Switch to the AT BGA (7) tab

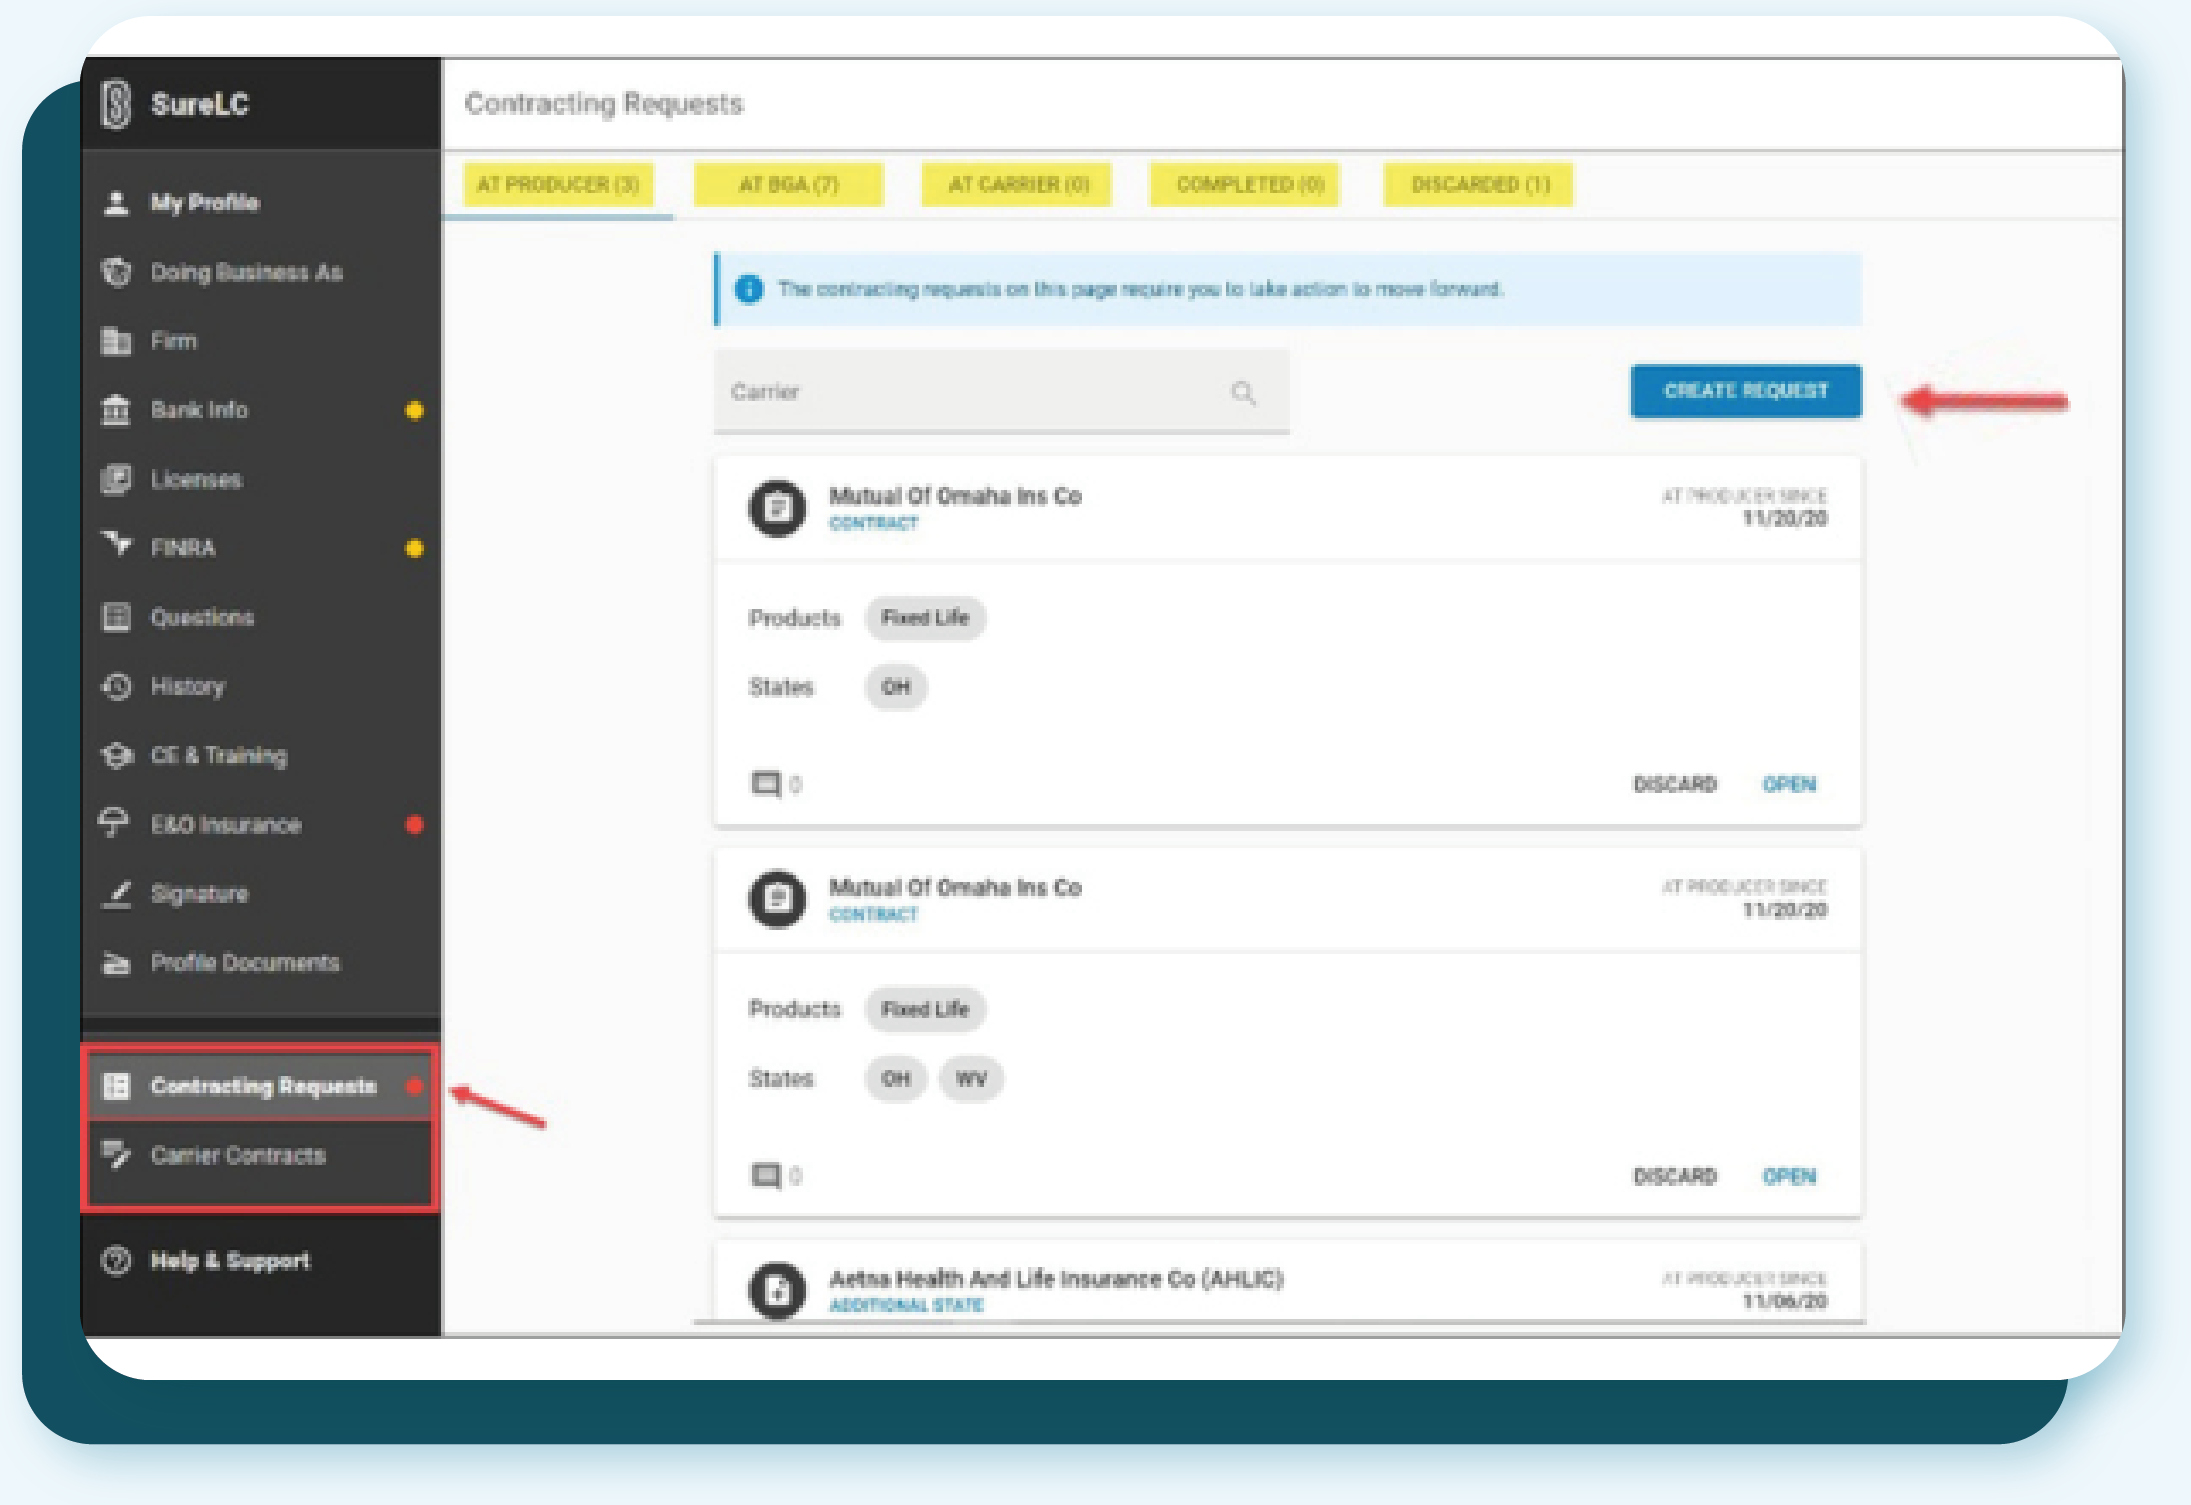pyautogui.click(x=789, y=185)
